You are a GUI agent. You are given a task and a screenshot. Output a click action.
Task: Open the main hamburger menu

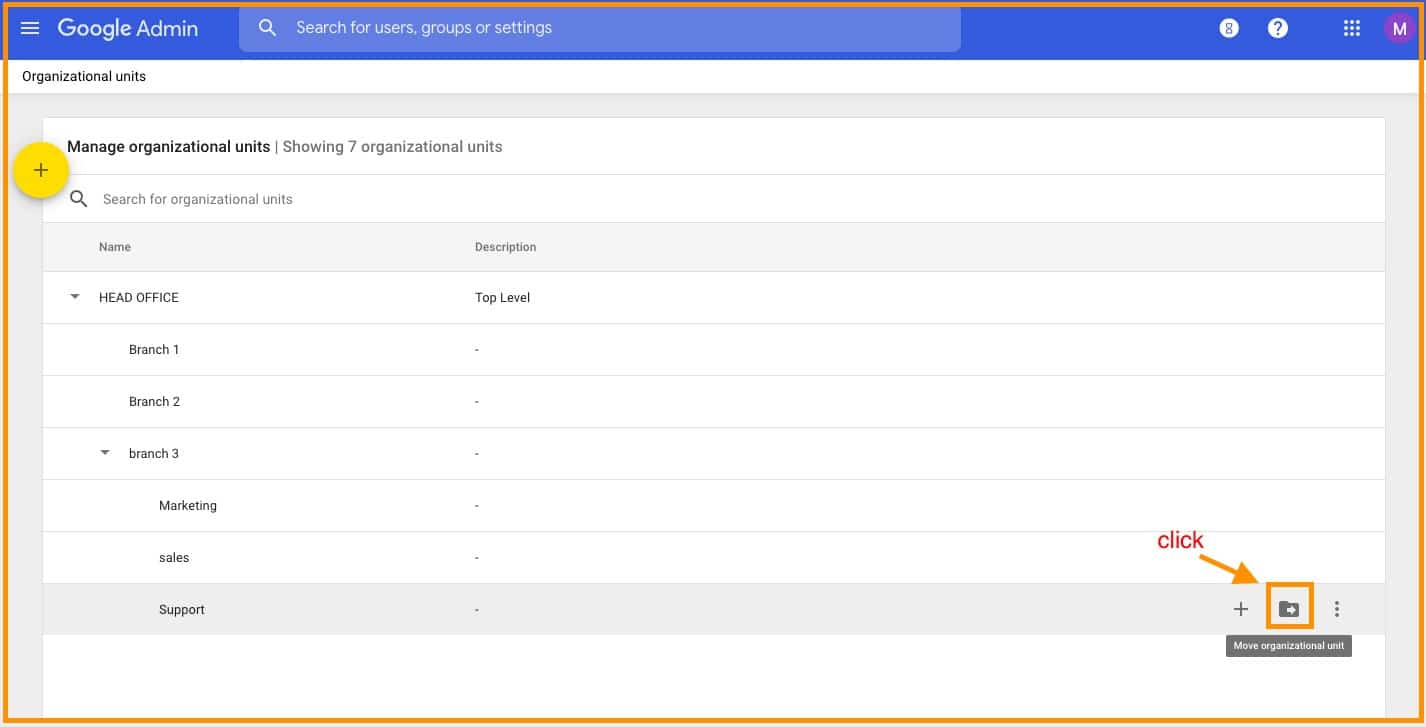[x=30, y=28]
